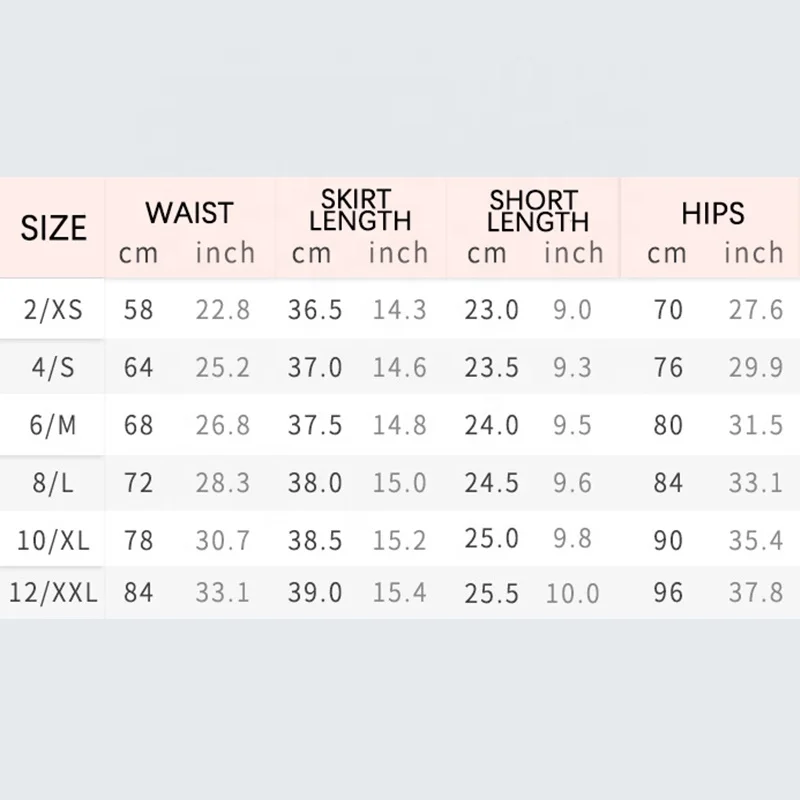Click short length inch value 10.0
Viewport: 800px width, 800px height.
click(573, 593)
